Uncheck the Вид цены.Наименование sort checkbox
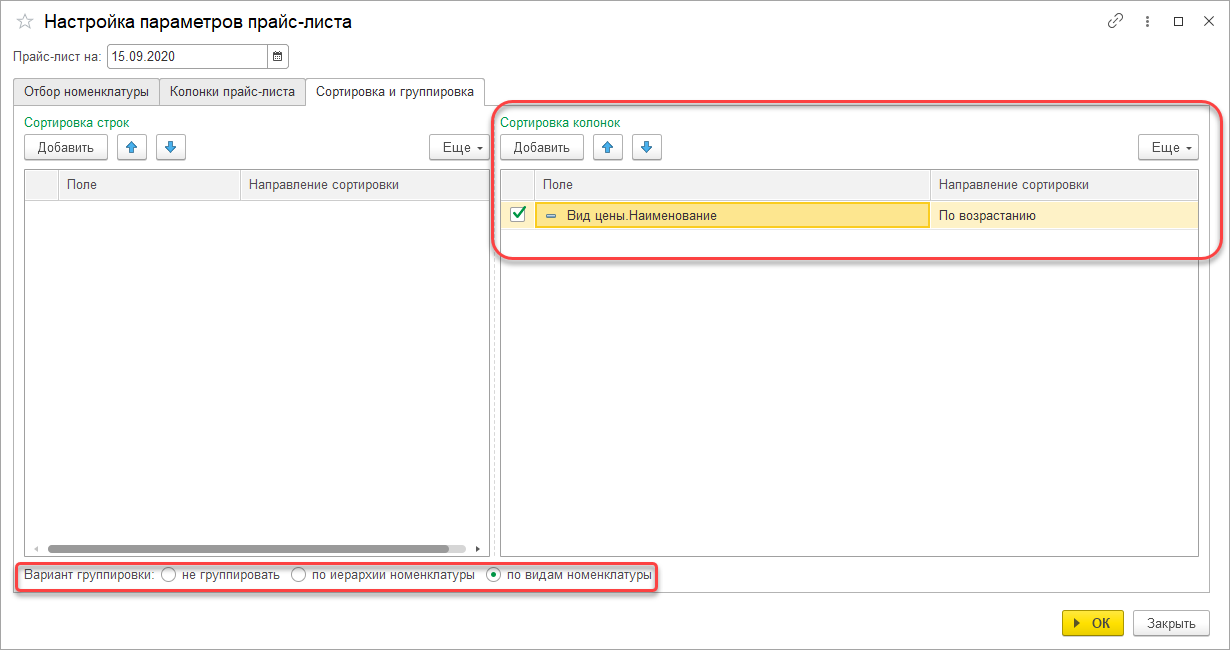This screenshot has height=650, width=1230. [518, 214]
